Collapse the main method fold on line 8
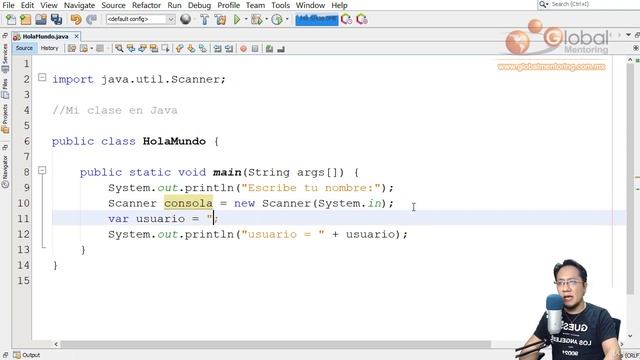The image size is (640, 360). pos(42,170)
